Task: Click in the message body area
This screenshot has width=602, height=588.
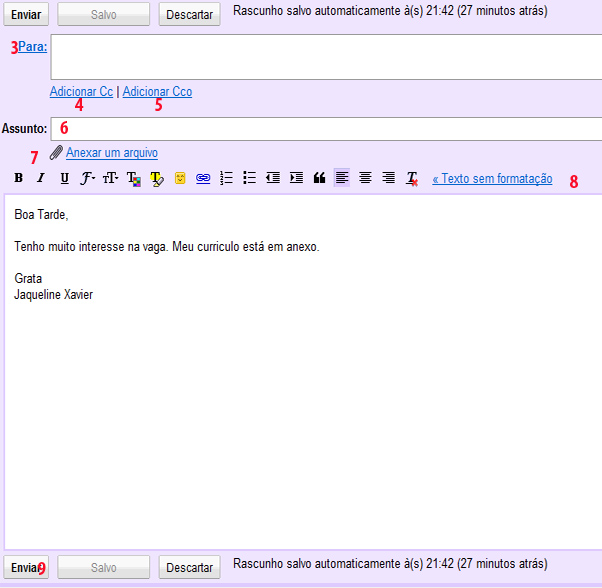Action: (x=303, y=372)
